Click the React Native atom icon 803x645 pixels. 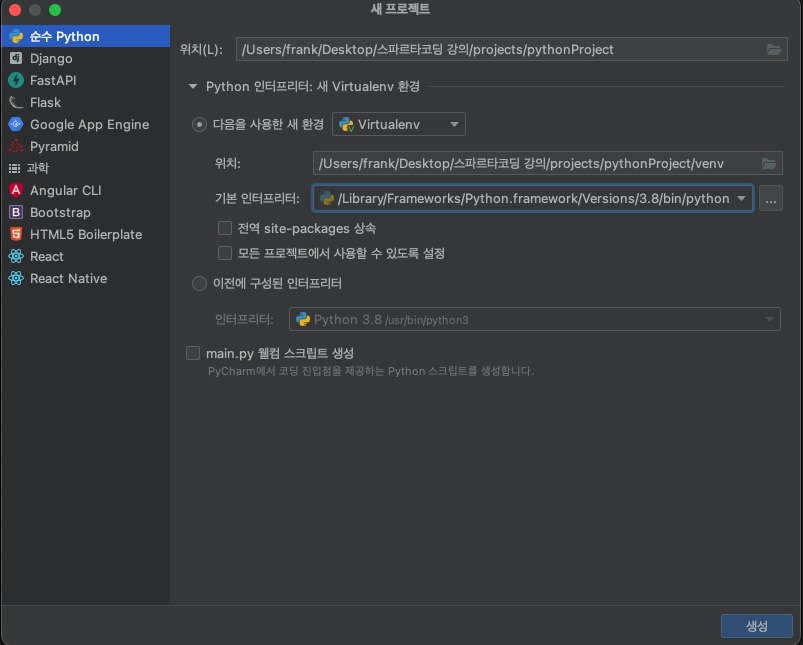point(16,278)
